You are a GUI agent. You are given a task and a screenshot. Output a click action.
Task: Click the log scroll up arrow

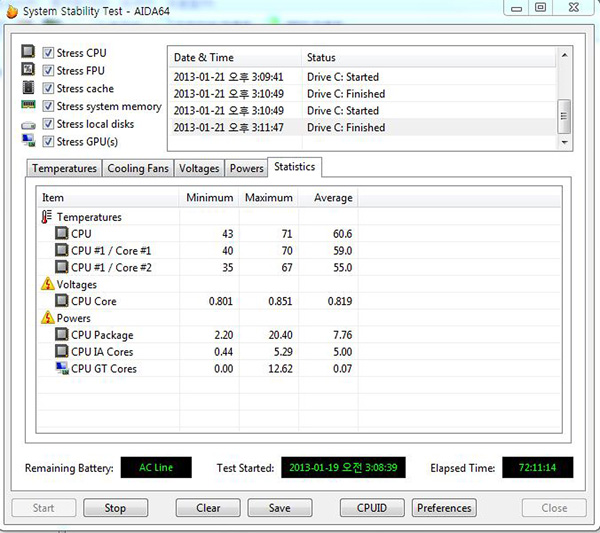pos(564,55)
